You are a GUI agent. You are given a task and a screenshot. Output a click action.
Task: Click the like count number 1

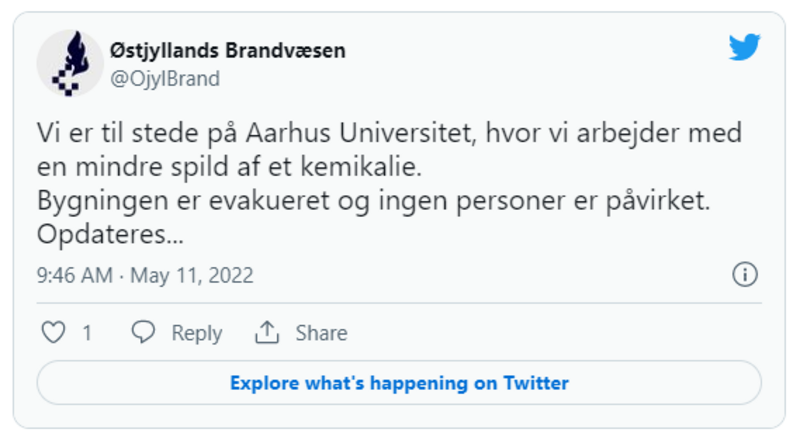pyautogui.click(x=87, y=333)
